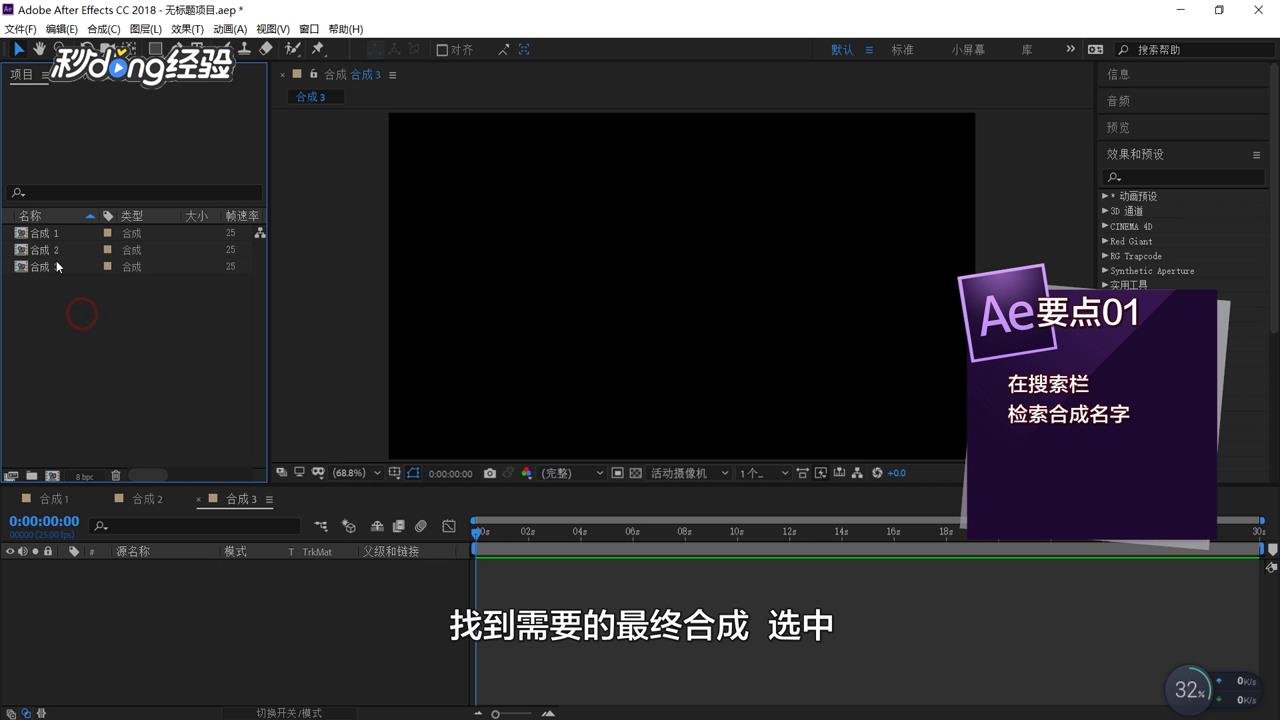1280x720 pixels.
Task: Select the Rectangle shape tool
Action: (155, 48)
